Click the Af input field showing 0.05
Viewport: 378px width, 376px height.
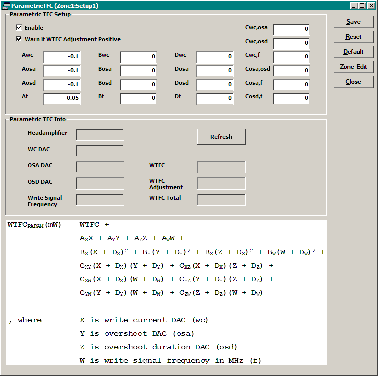click(x=62, y=98)
